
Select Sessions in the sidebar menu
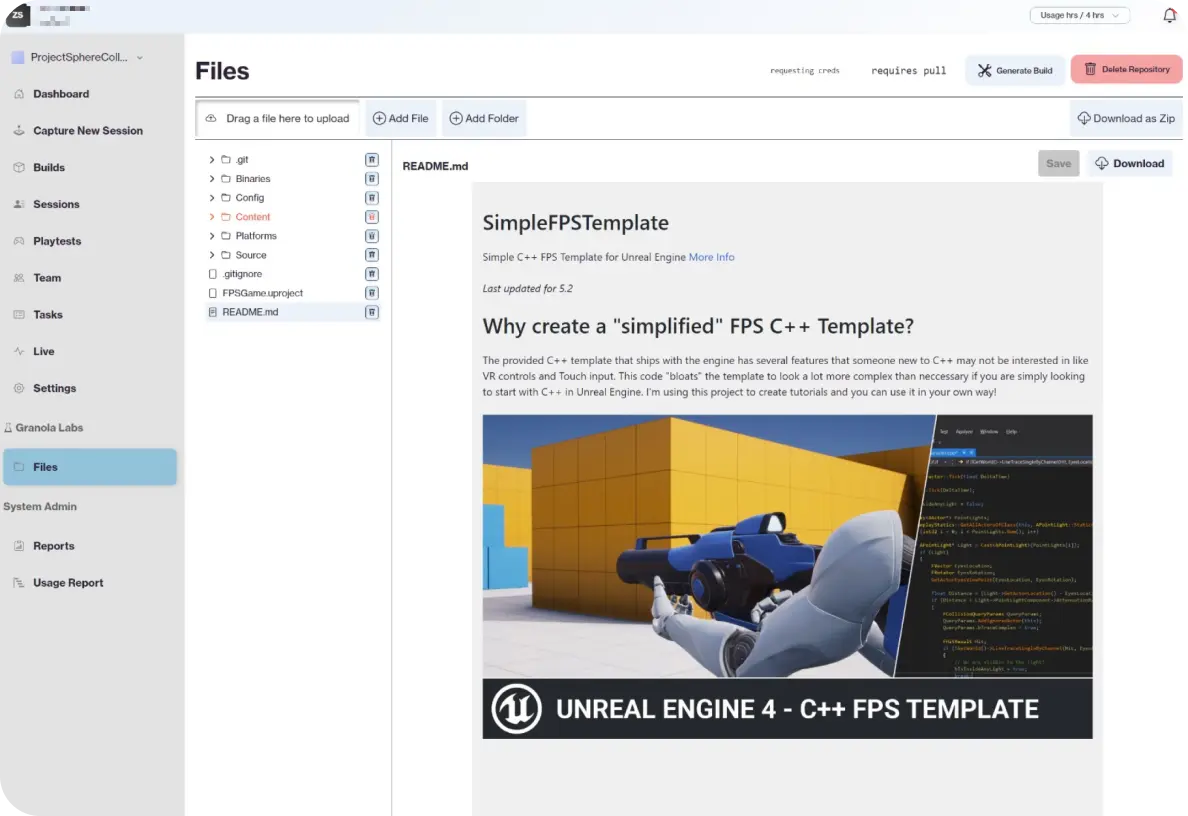tap(22, 204)
